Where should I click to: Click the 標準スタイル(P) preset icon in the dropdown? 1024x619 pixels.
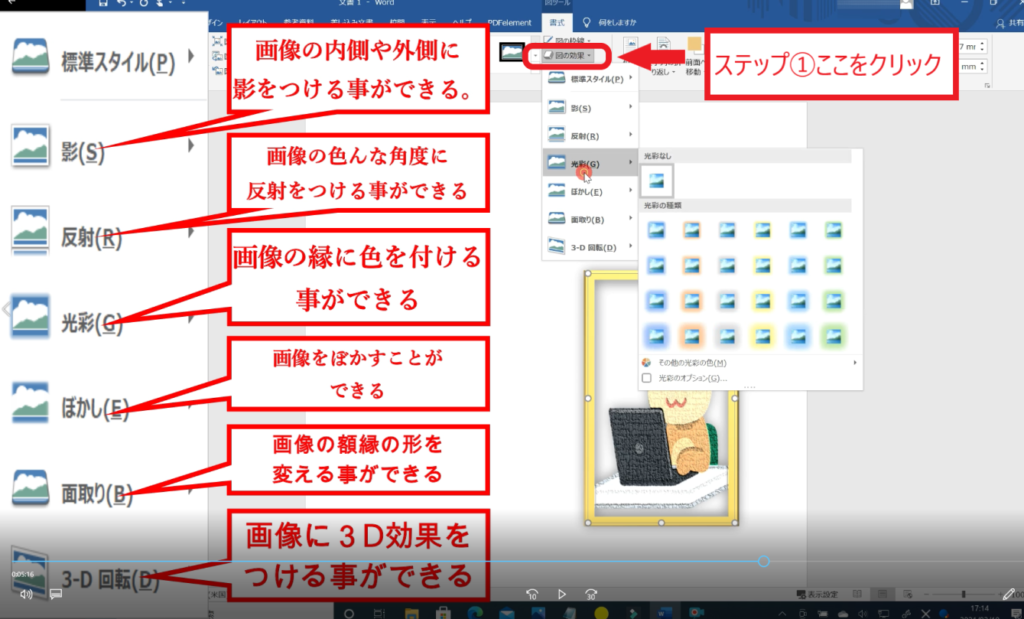click(555, 78)
